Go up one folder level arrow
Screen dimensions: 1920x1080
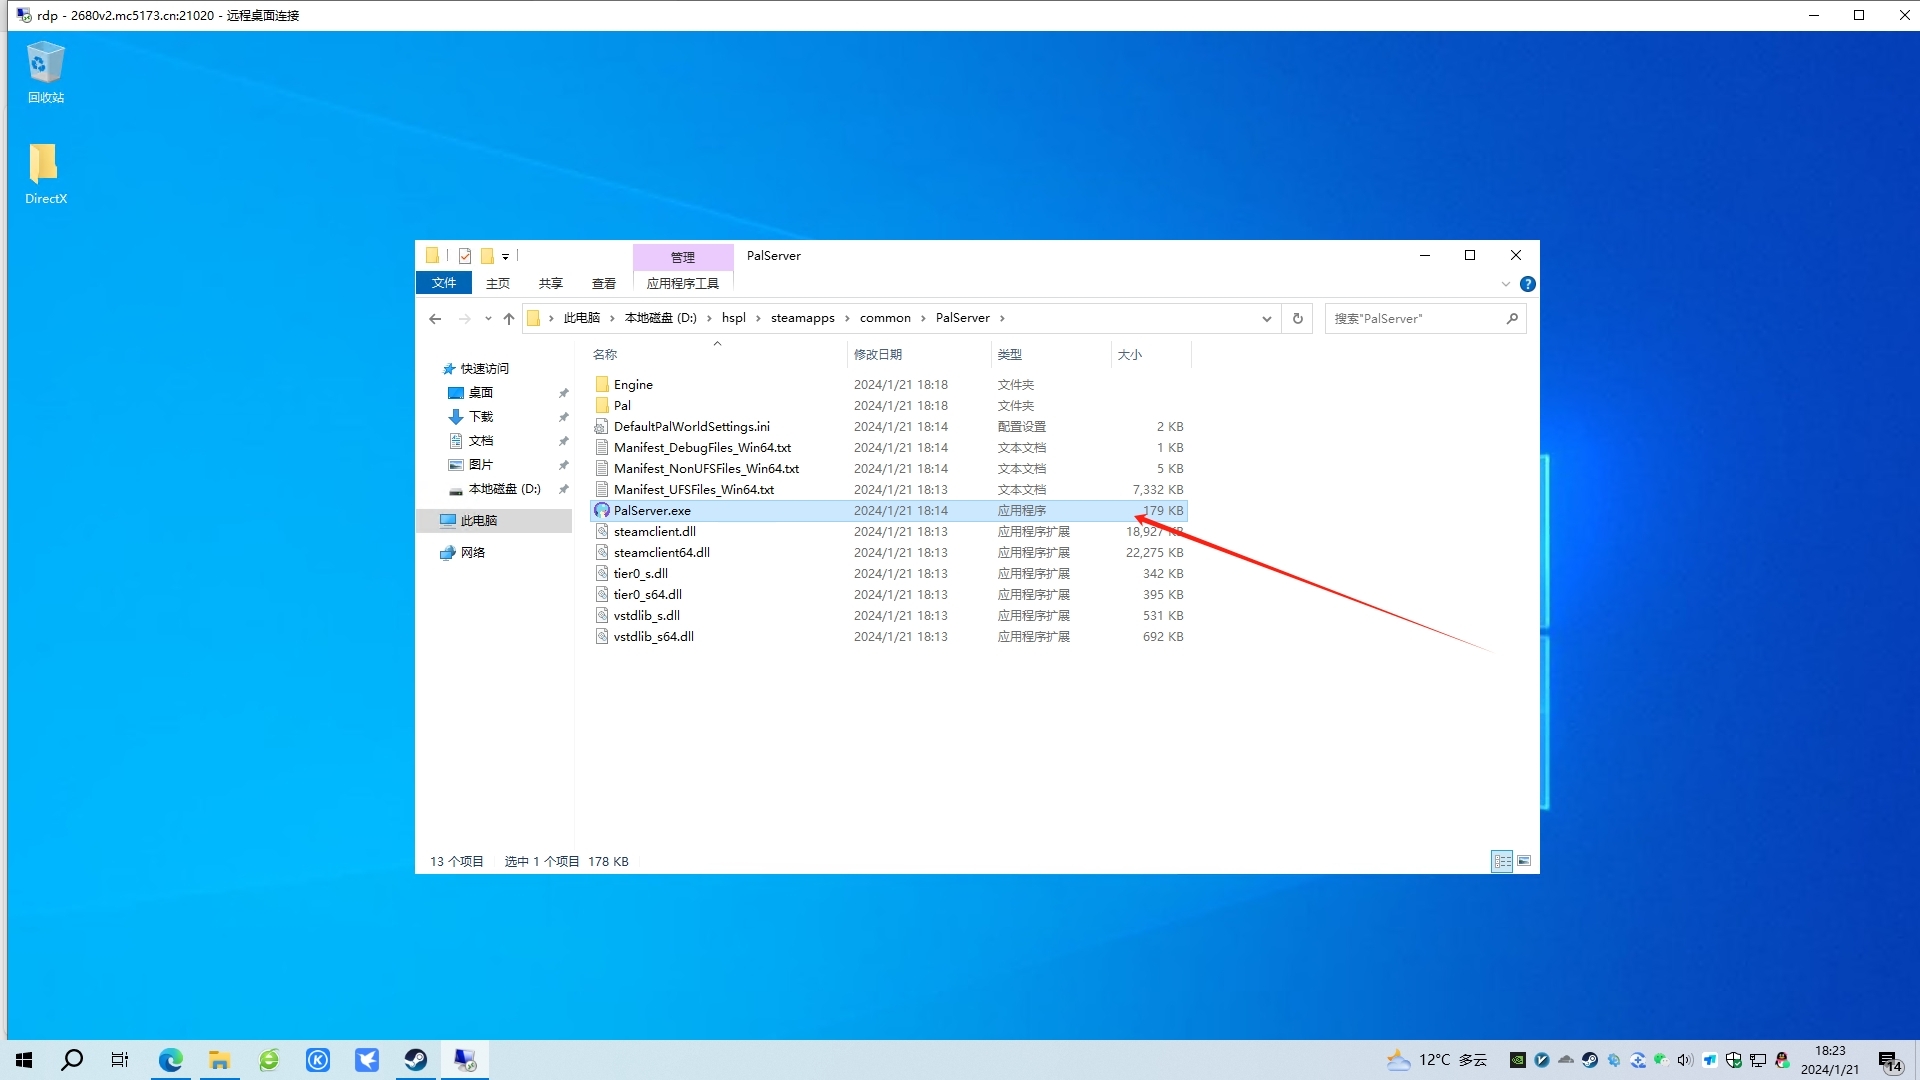click(509, 319)
